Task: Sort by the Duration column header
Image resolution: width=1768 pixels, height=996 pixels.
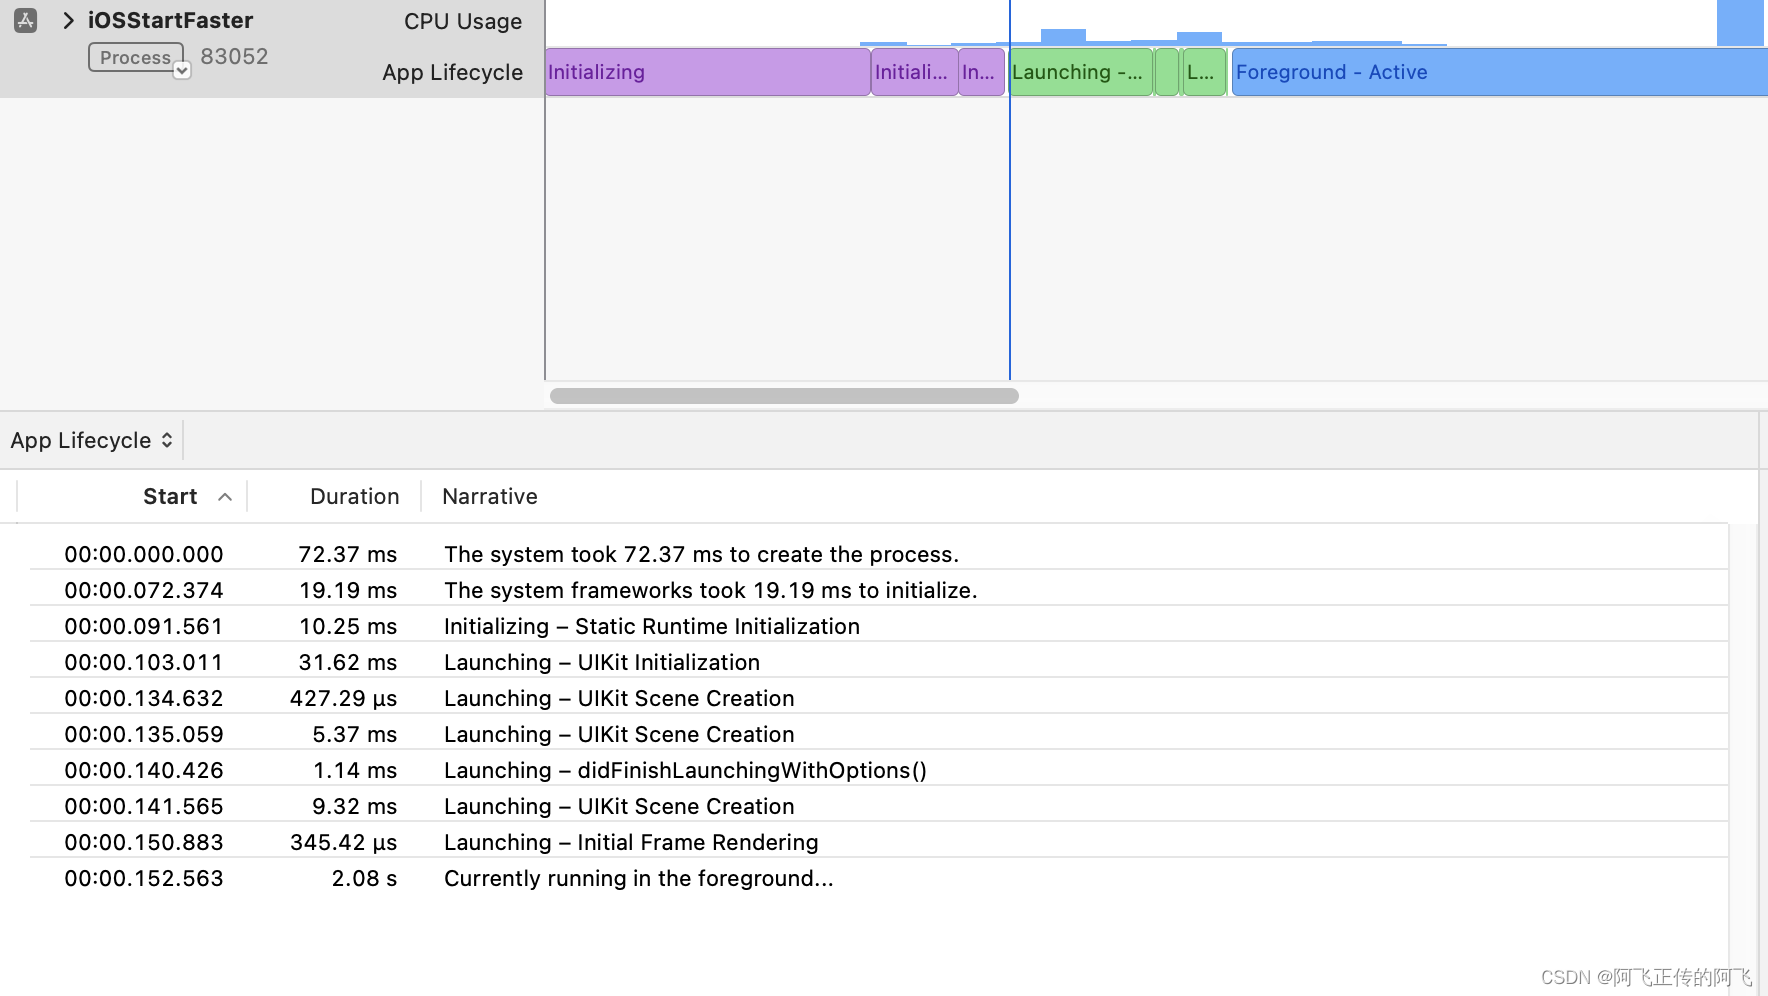Action: tap(354, 496)
